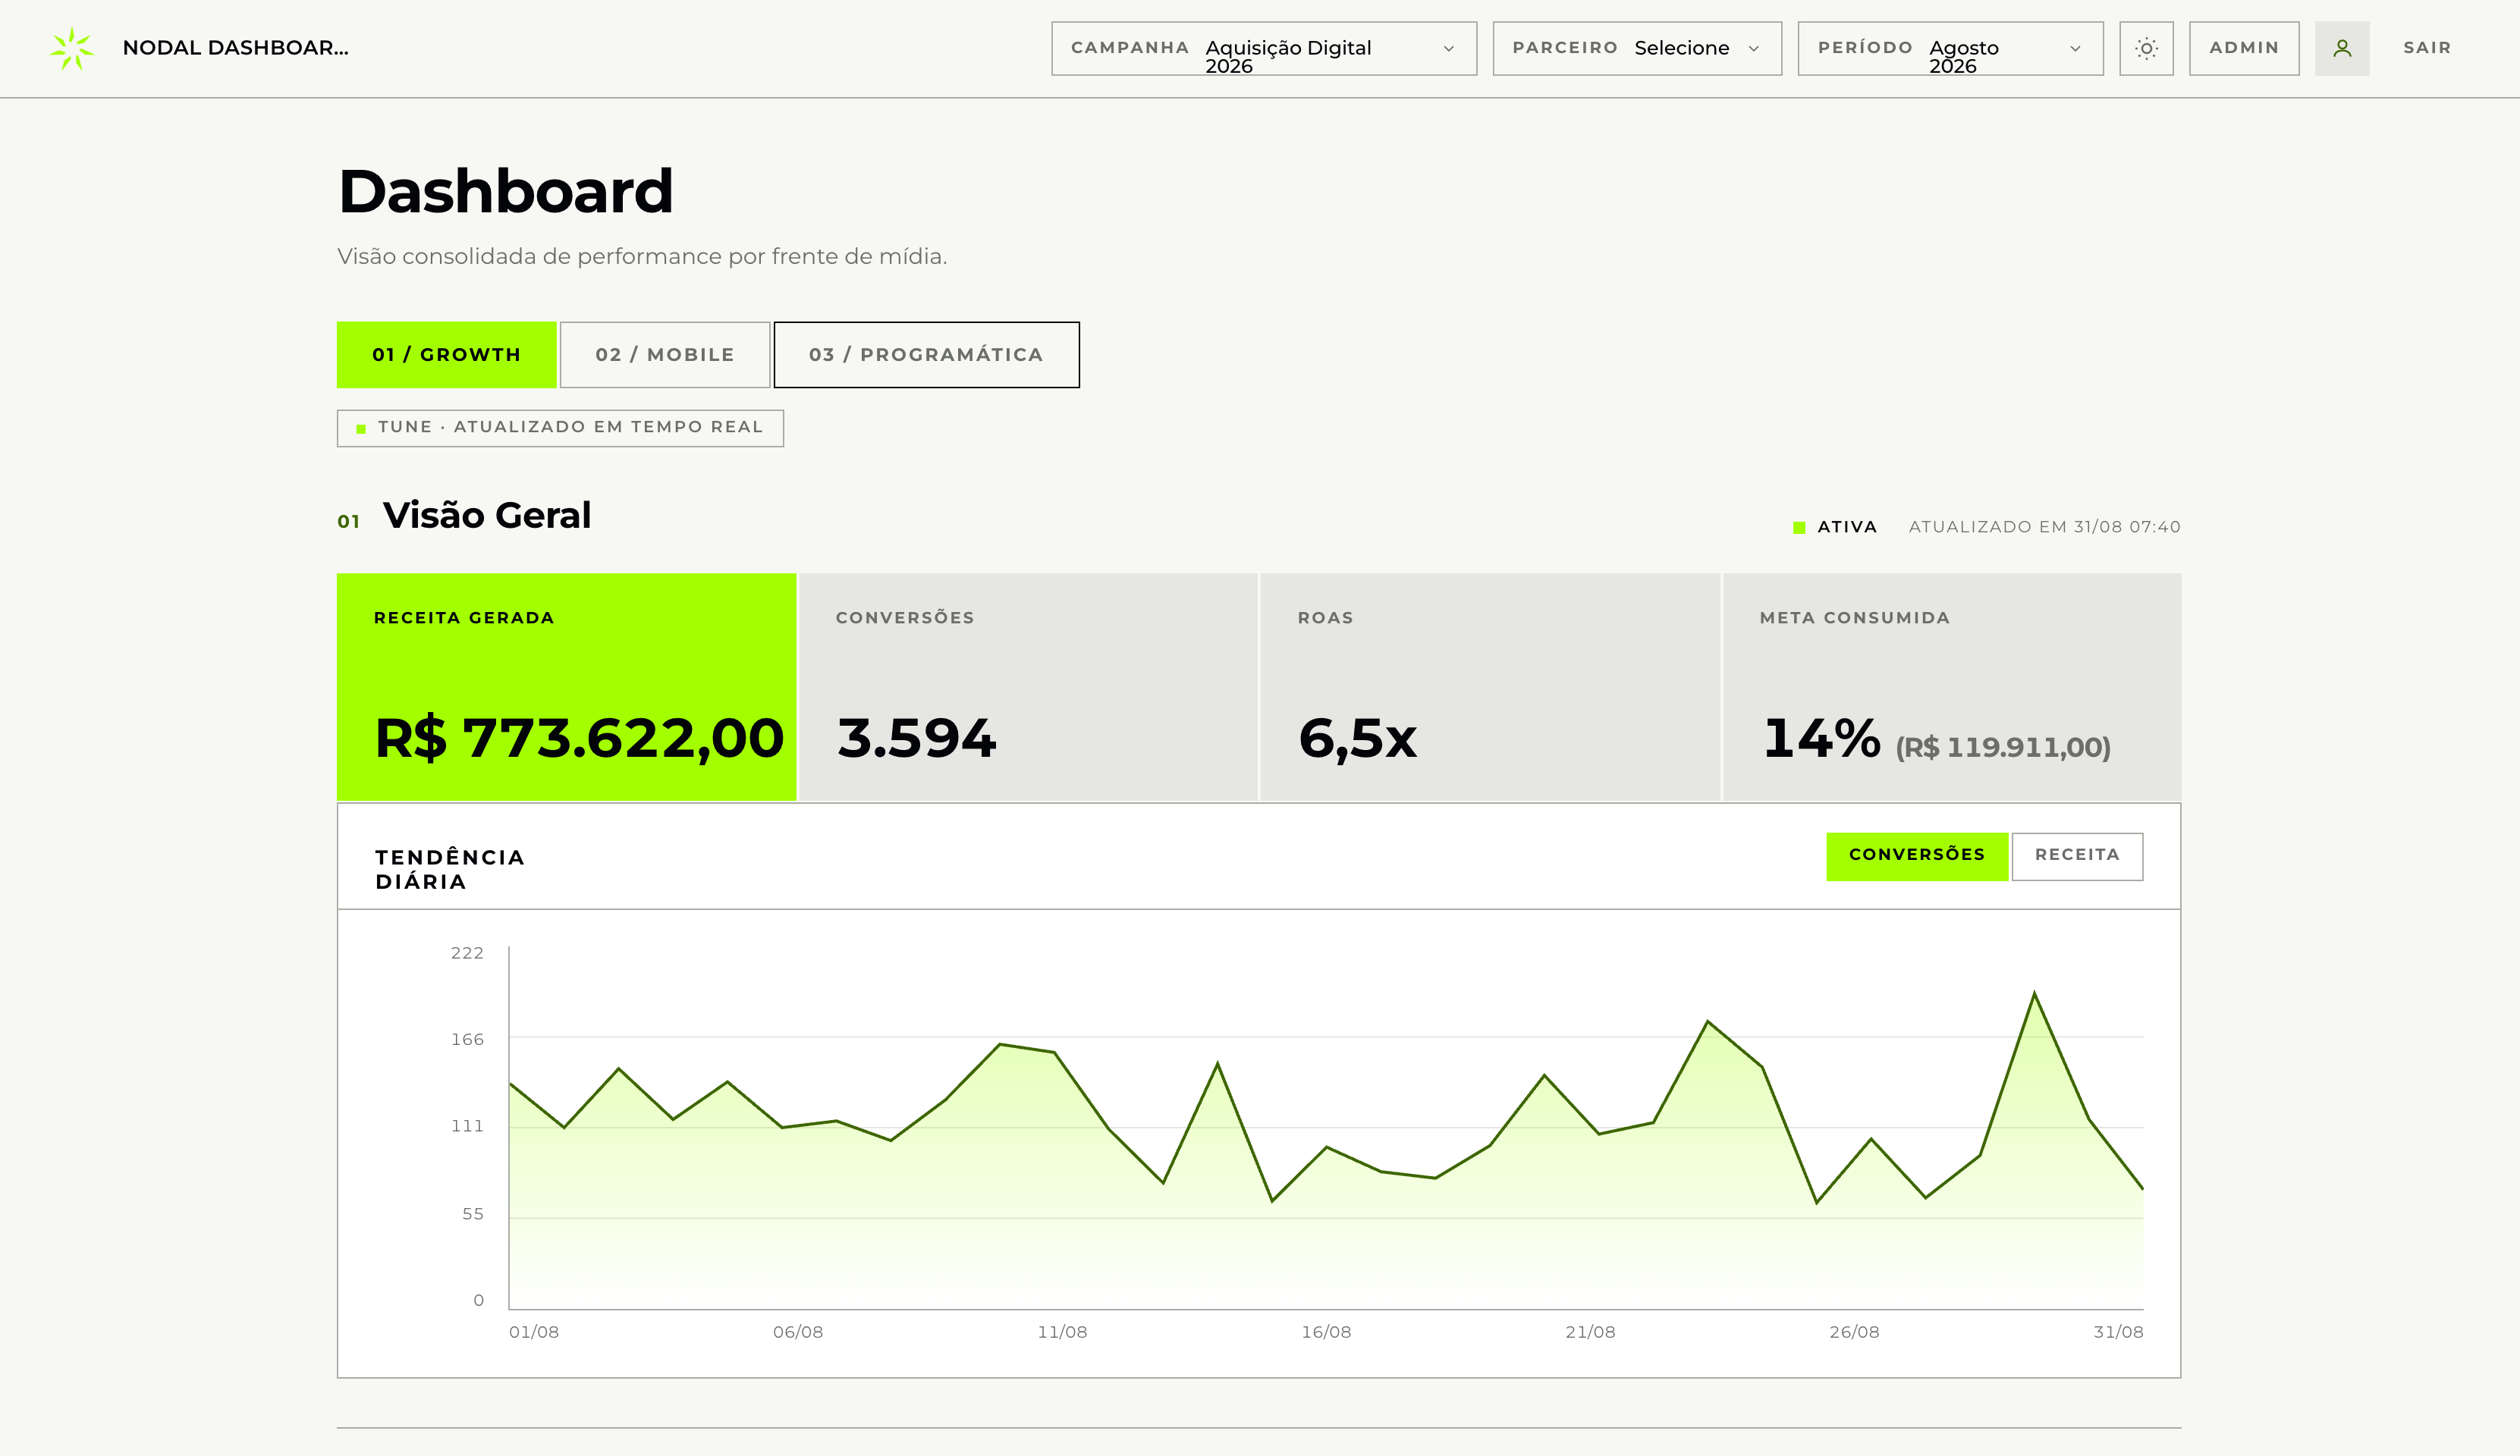2520x1456 pixels.
Task: Click the 'Visão Geral' section heading
Action: coord(487,515)
